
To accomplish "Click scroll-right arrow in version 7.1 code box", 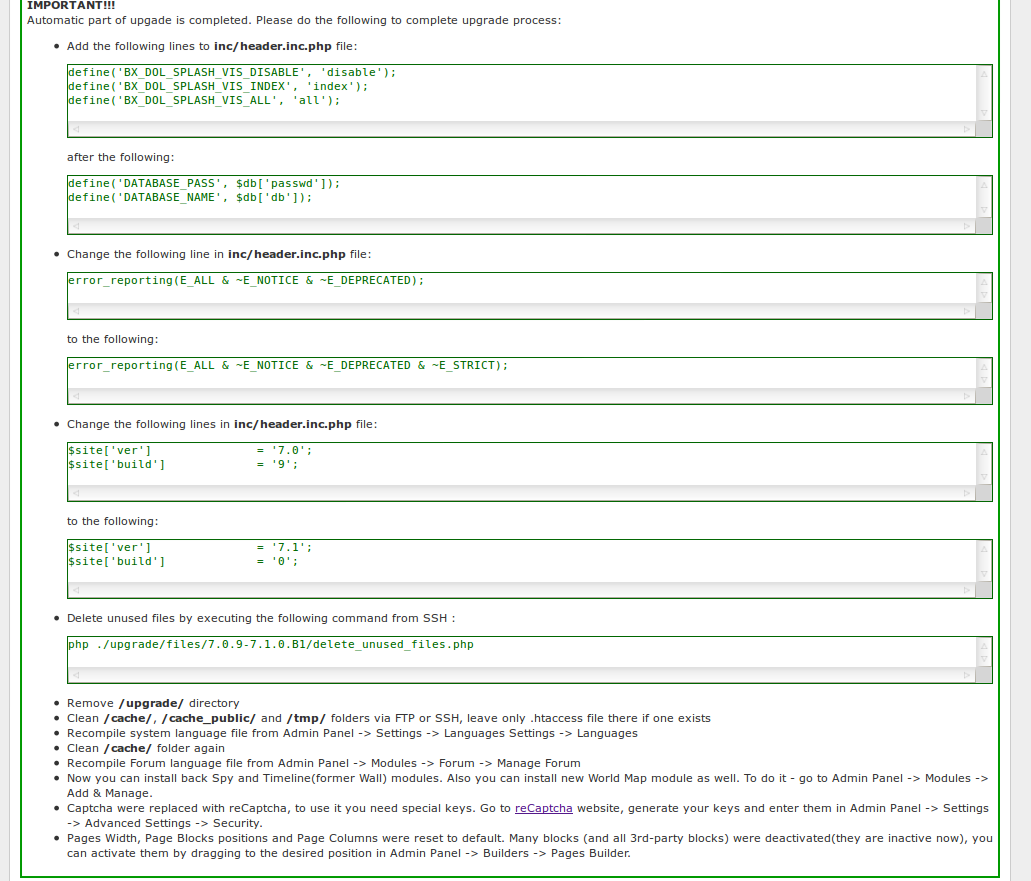I will (x=966, y=591).
